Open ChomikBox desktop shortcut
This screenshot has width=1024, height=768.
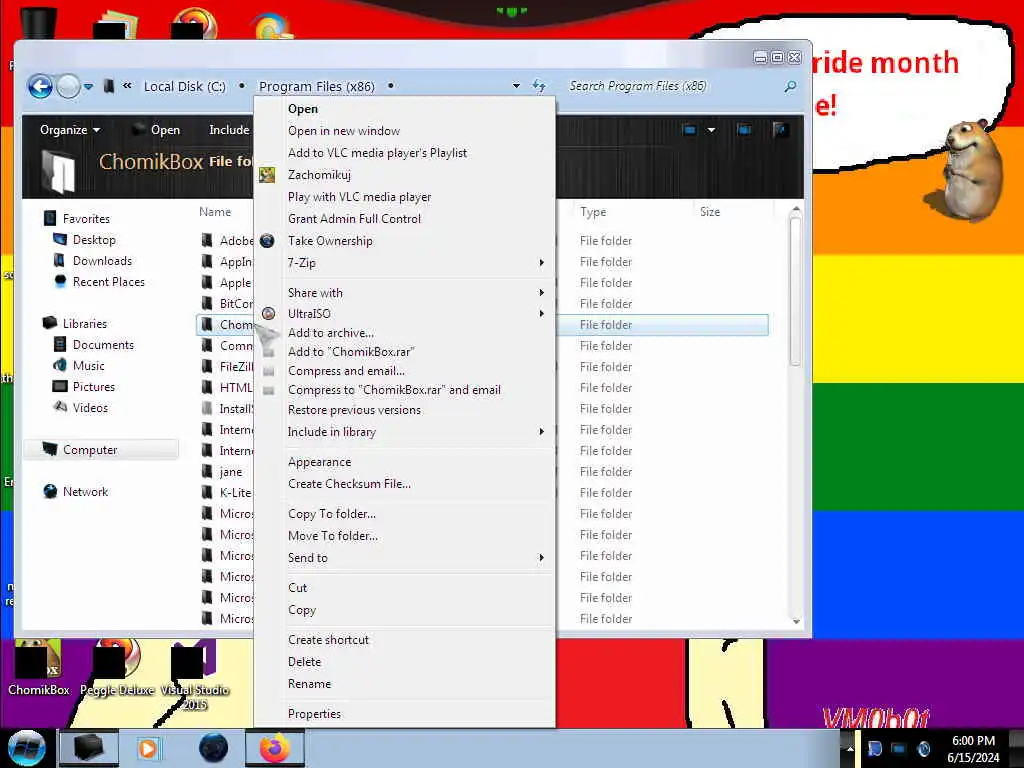pyautogui.click(x=39, y=668)
